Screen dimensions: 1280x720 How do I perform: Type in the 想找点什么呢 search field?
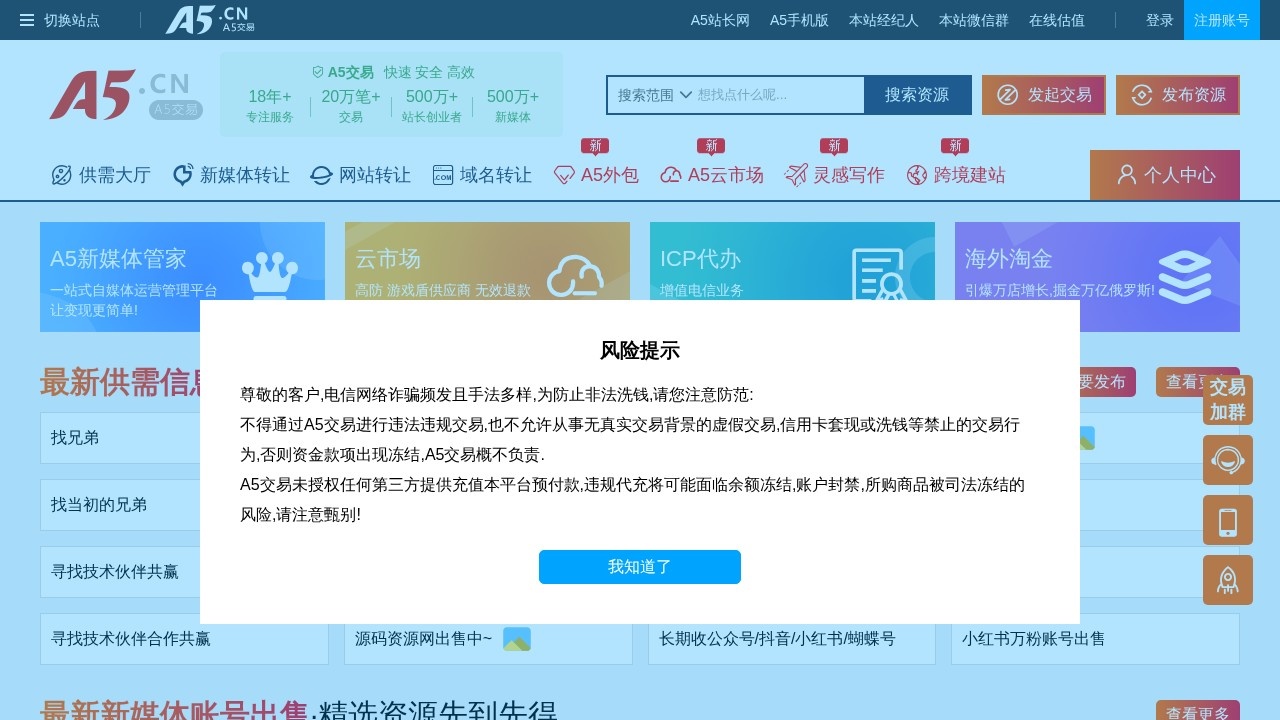click(x=778, y=95)
